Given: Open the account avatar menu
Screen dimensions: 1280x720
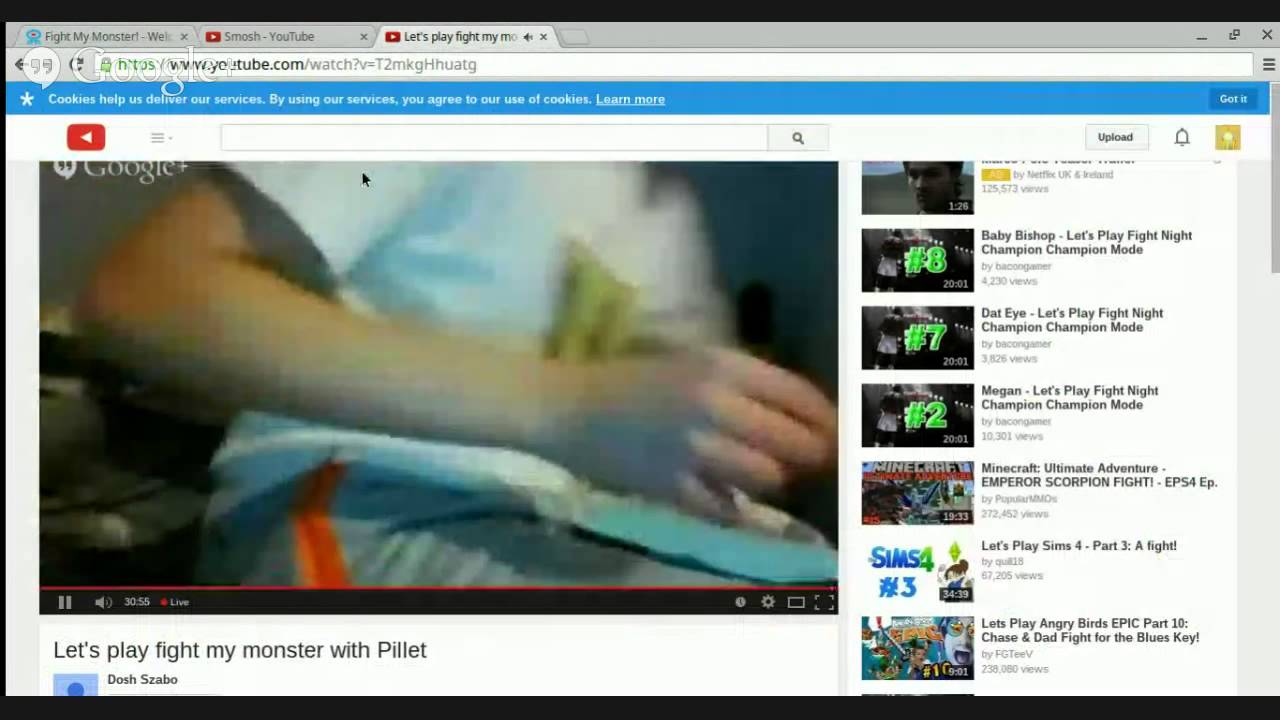Looking at the screenshot, I should [x=1228, y=137].
